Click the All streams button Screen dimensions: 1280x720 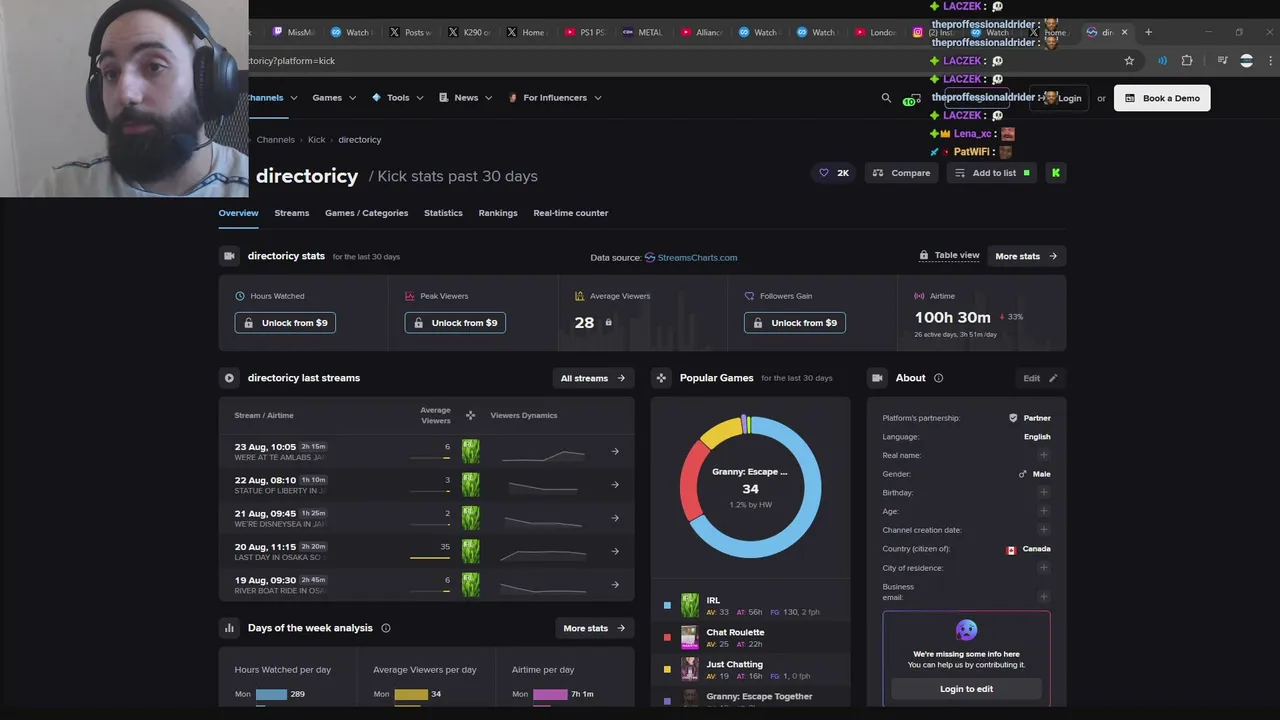point(593,378)
